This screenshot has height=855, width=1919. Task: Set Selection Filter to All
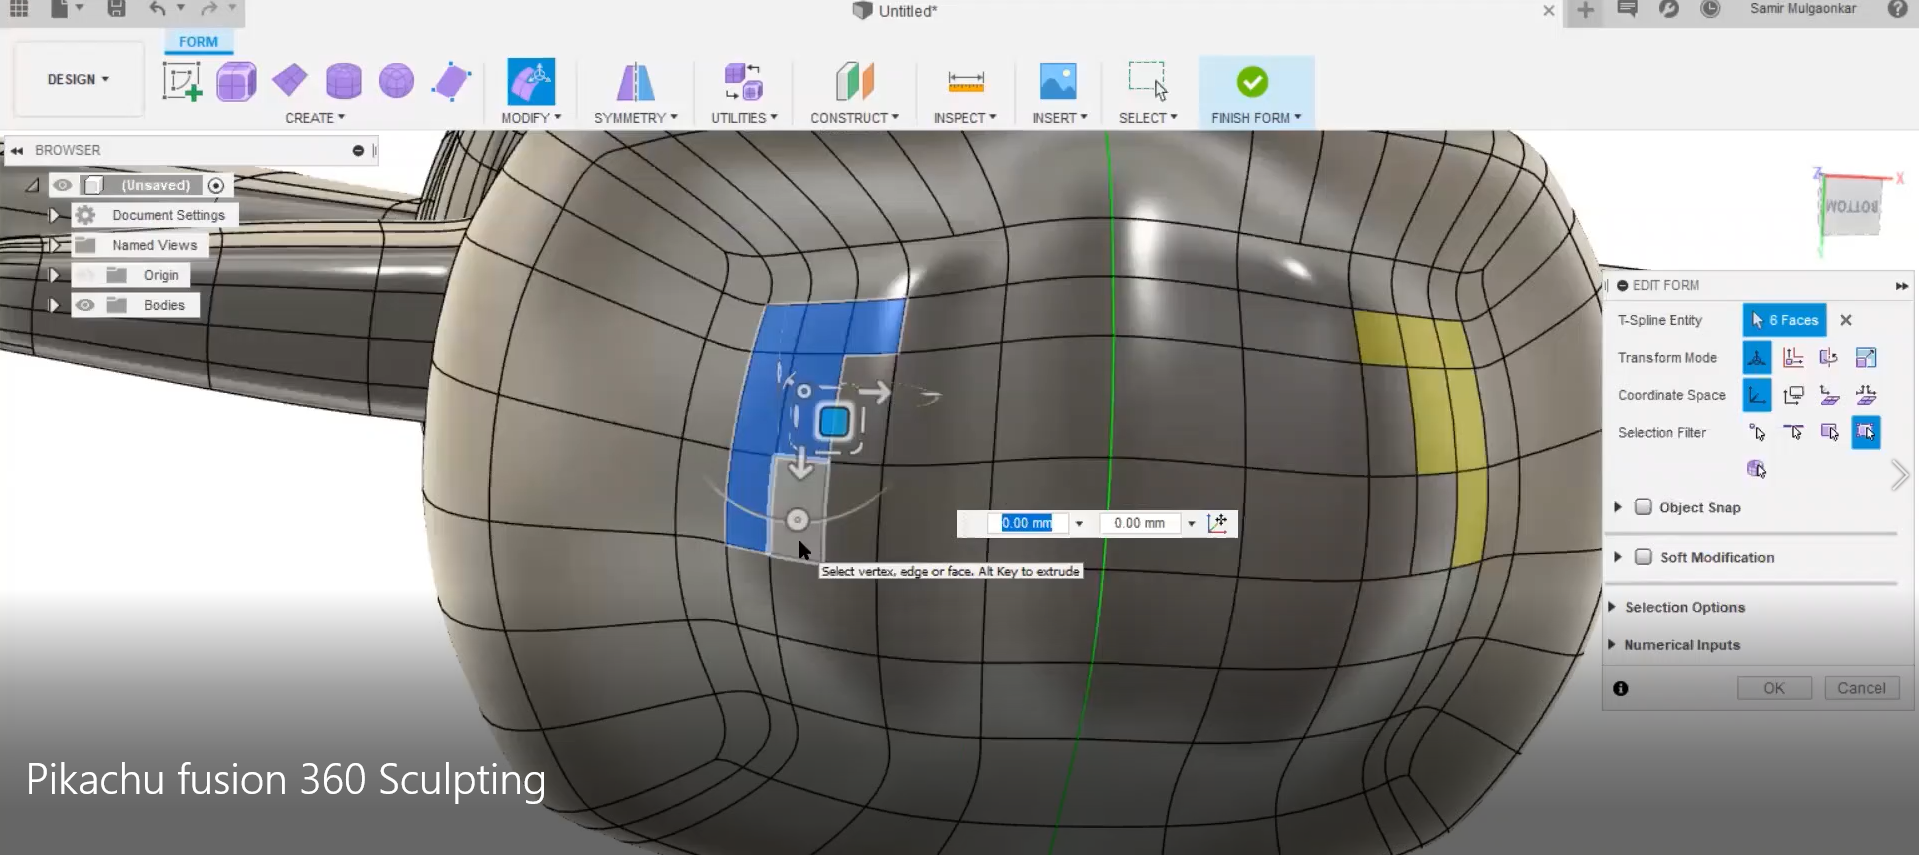[1865, 432]
